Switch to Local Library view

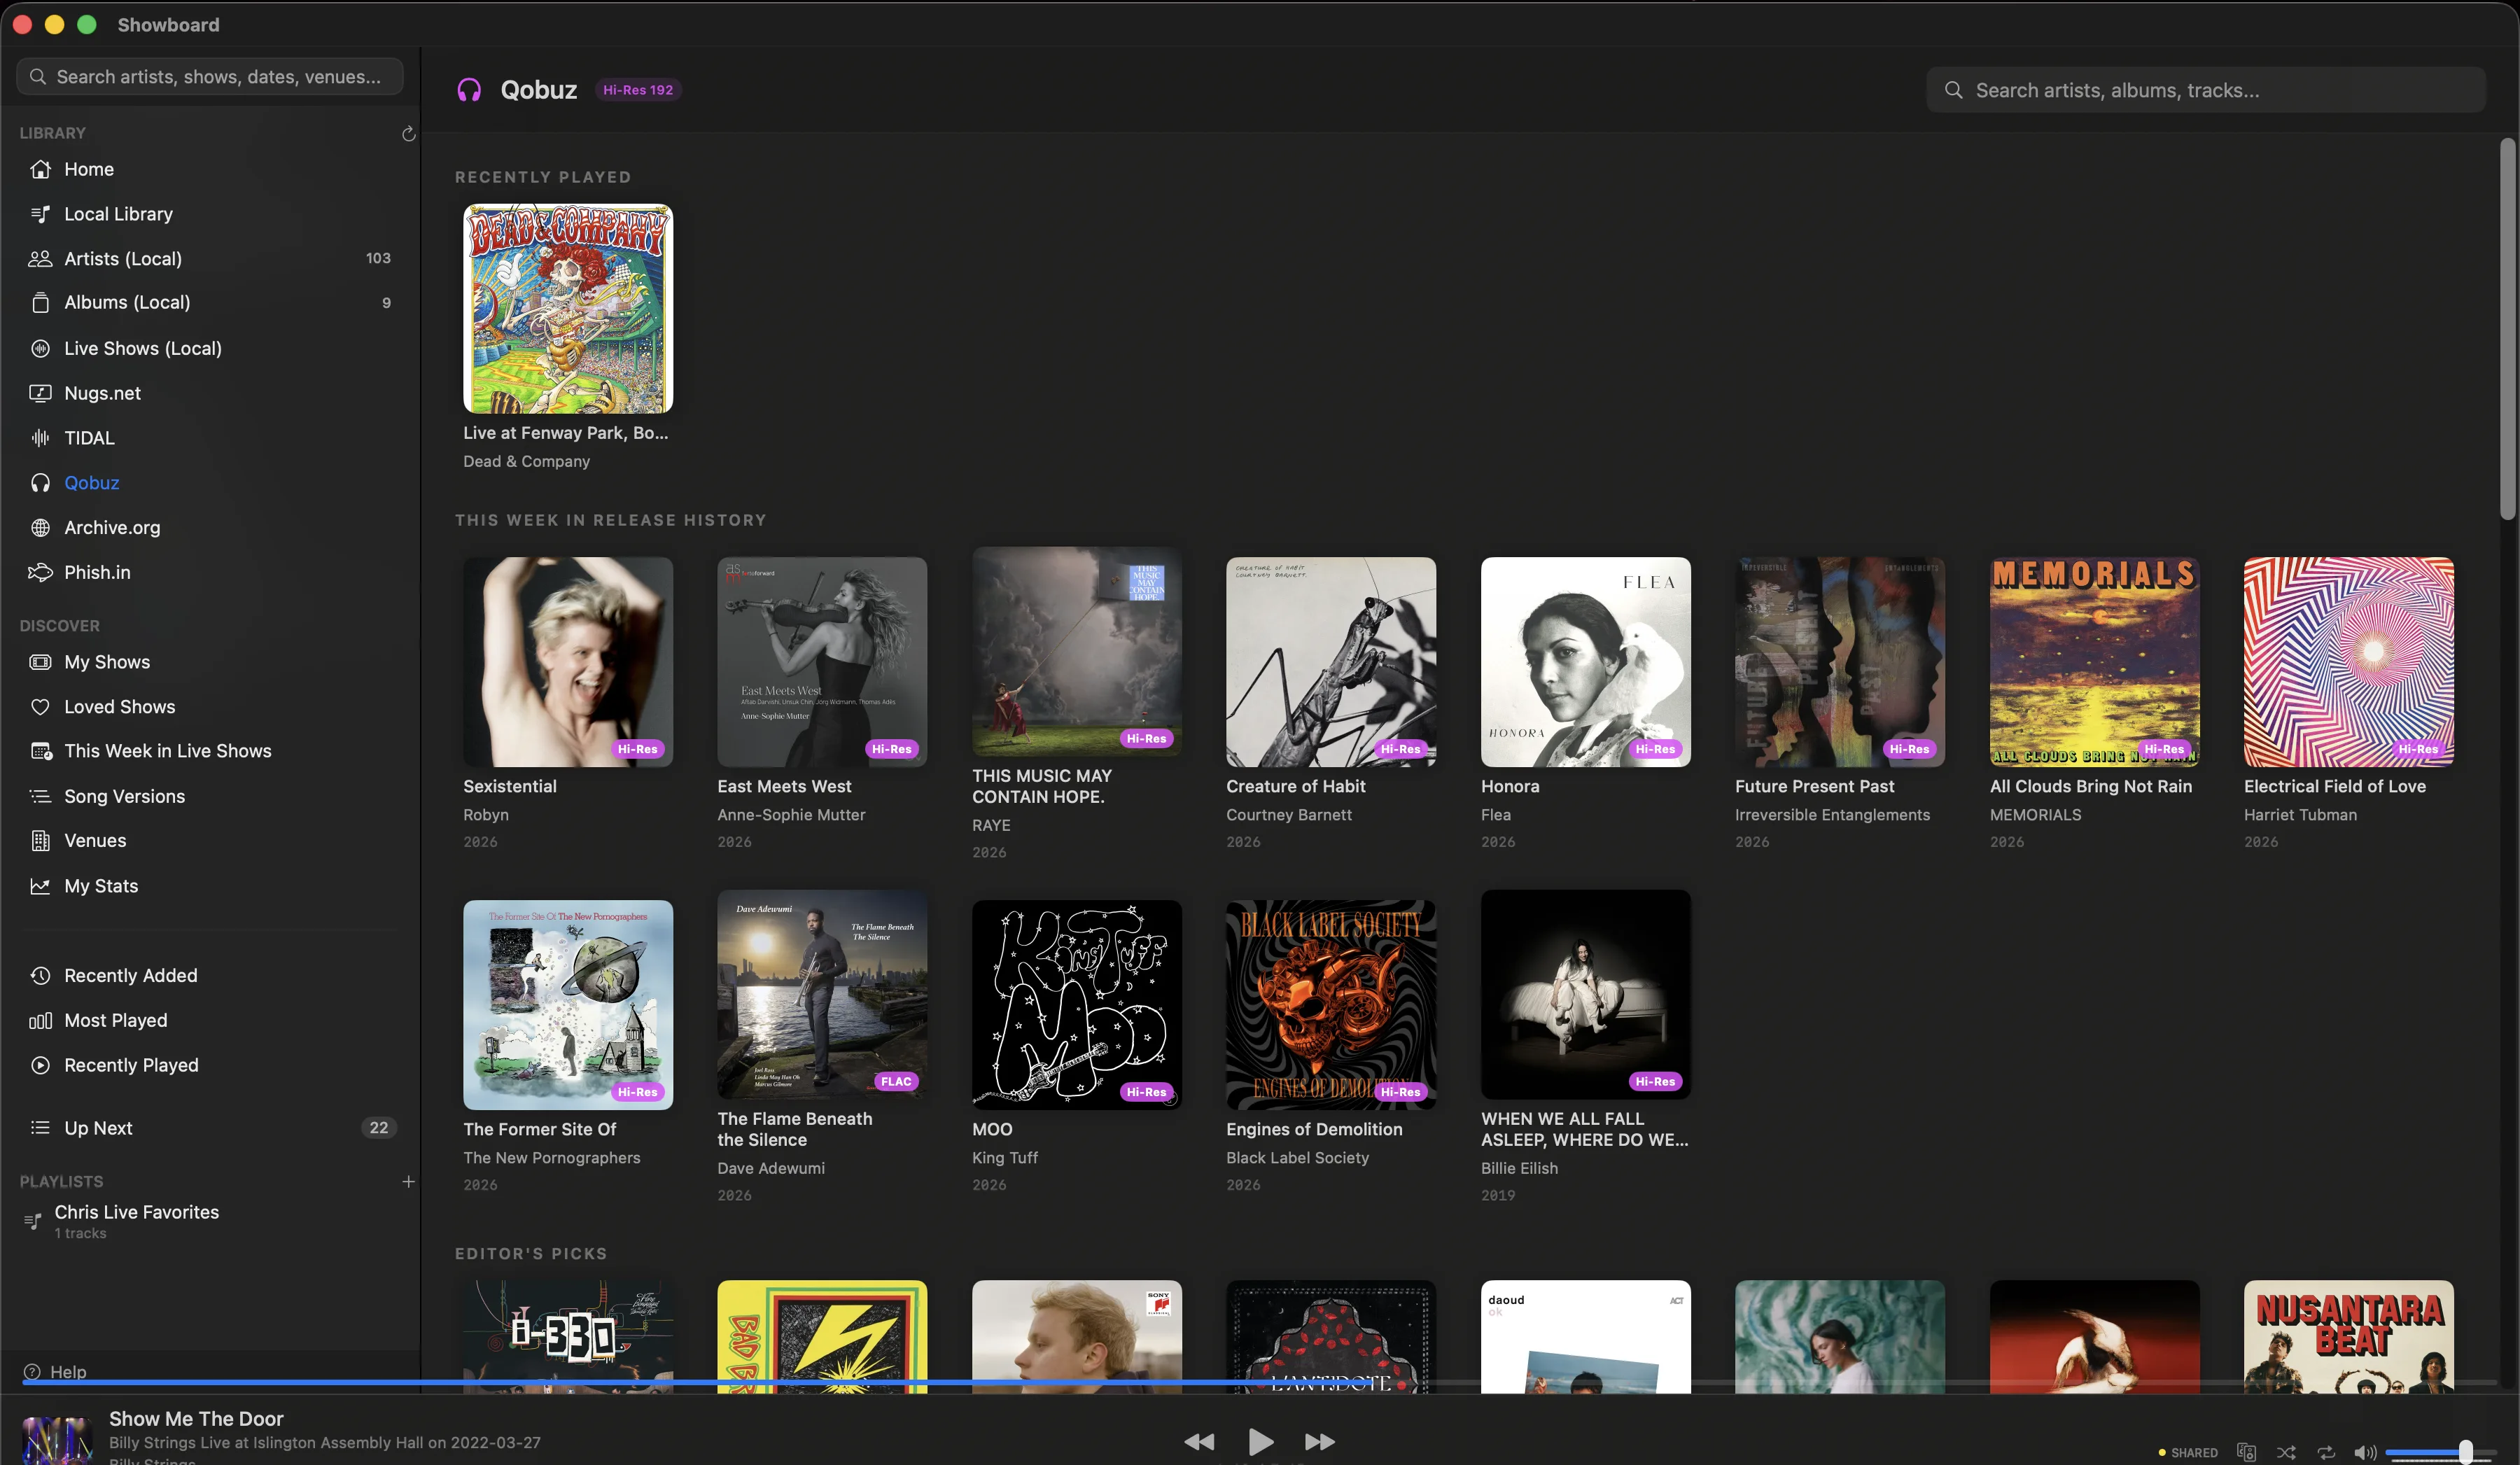117,213
